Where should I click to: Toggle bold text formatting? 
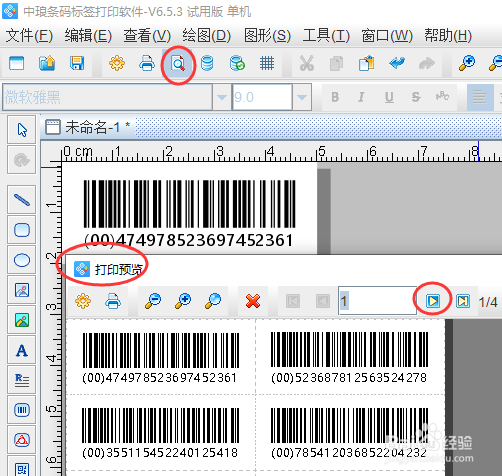[335, 97]
